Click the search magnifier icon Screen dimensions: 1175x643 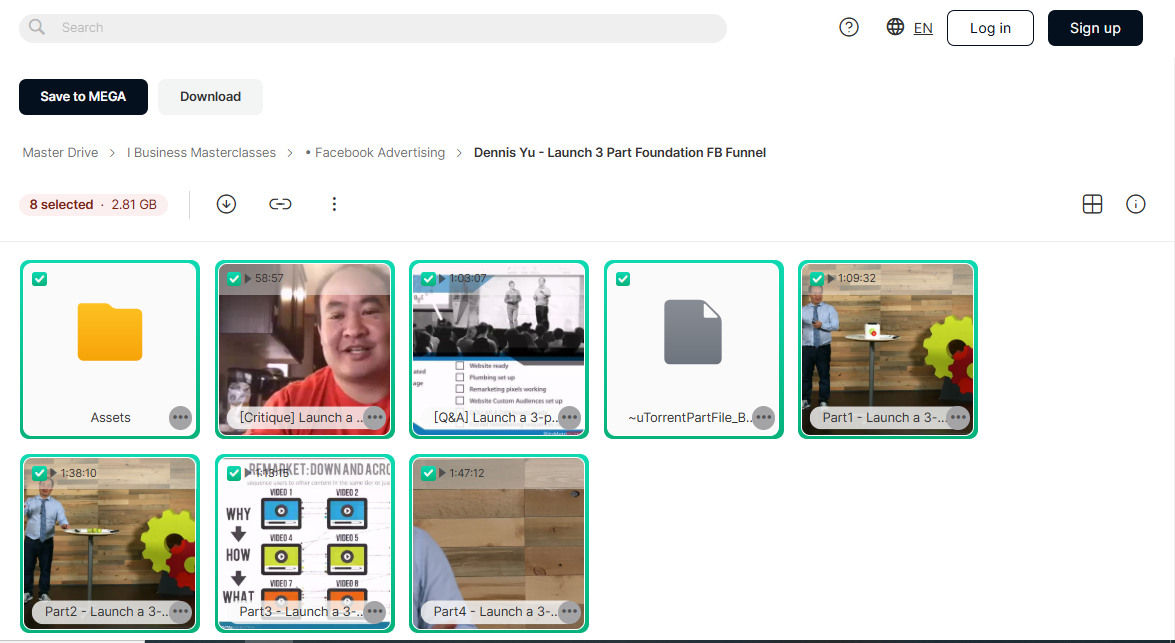click(x=37, y=28)
